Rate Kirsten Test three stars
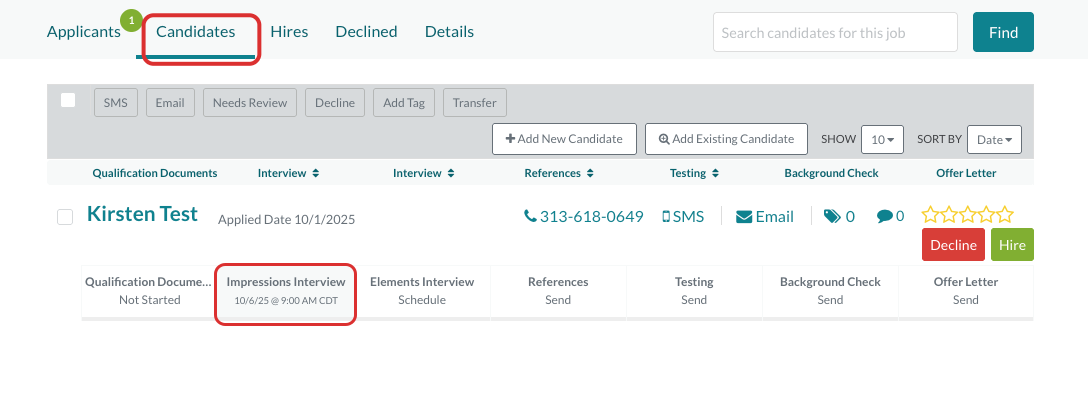This screenshot has height=394, width=1088. [968, 215]
